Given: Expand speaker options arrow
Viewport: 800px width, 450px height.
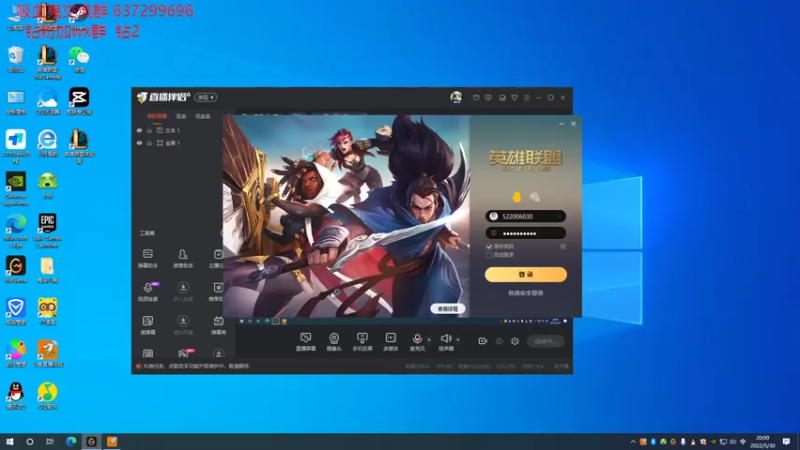Looking at the screenshot, I should [458, 339].
